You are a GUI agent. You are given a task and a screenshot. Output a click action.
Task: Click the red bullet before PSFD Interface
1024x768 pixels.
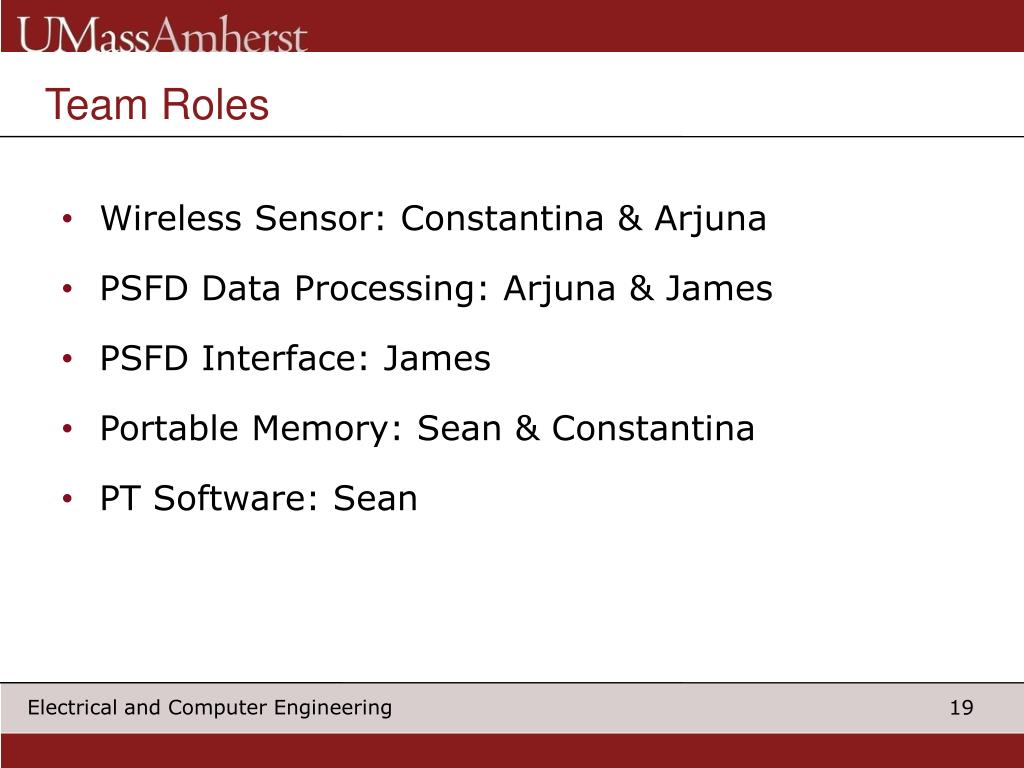(67, 359)
